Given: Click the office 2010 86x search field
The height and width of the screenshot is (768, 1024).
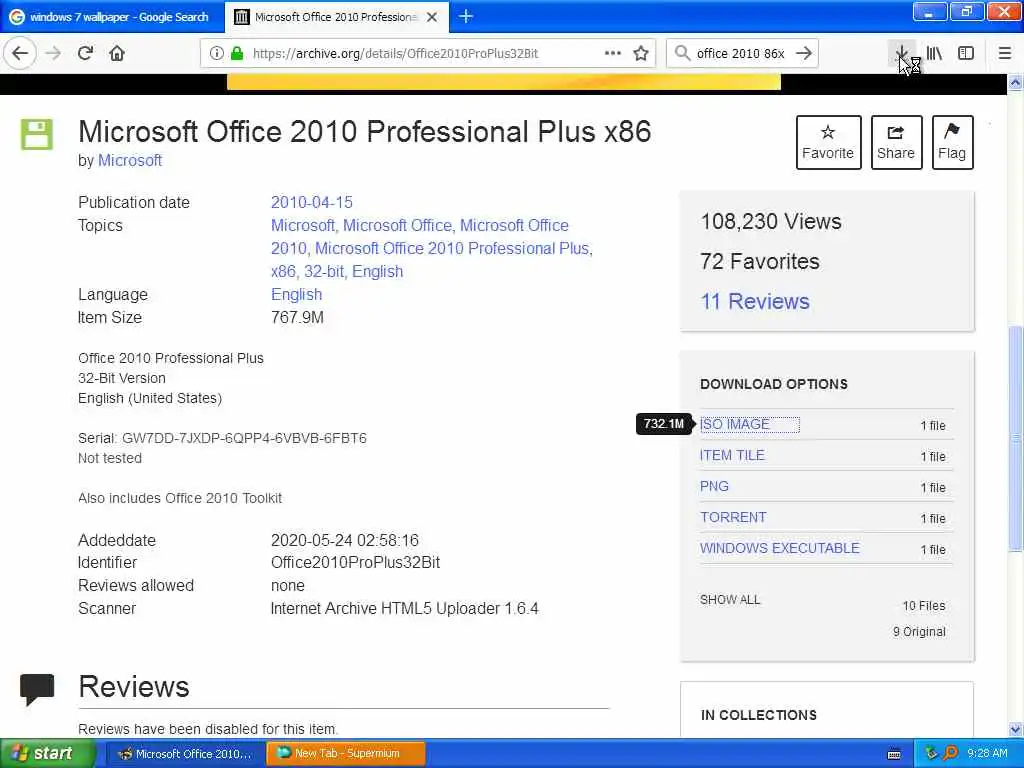Looking at the screenshot, I should pyautogui.click(x=741, y=54).
